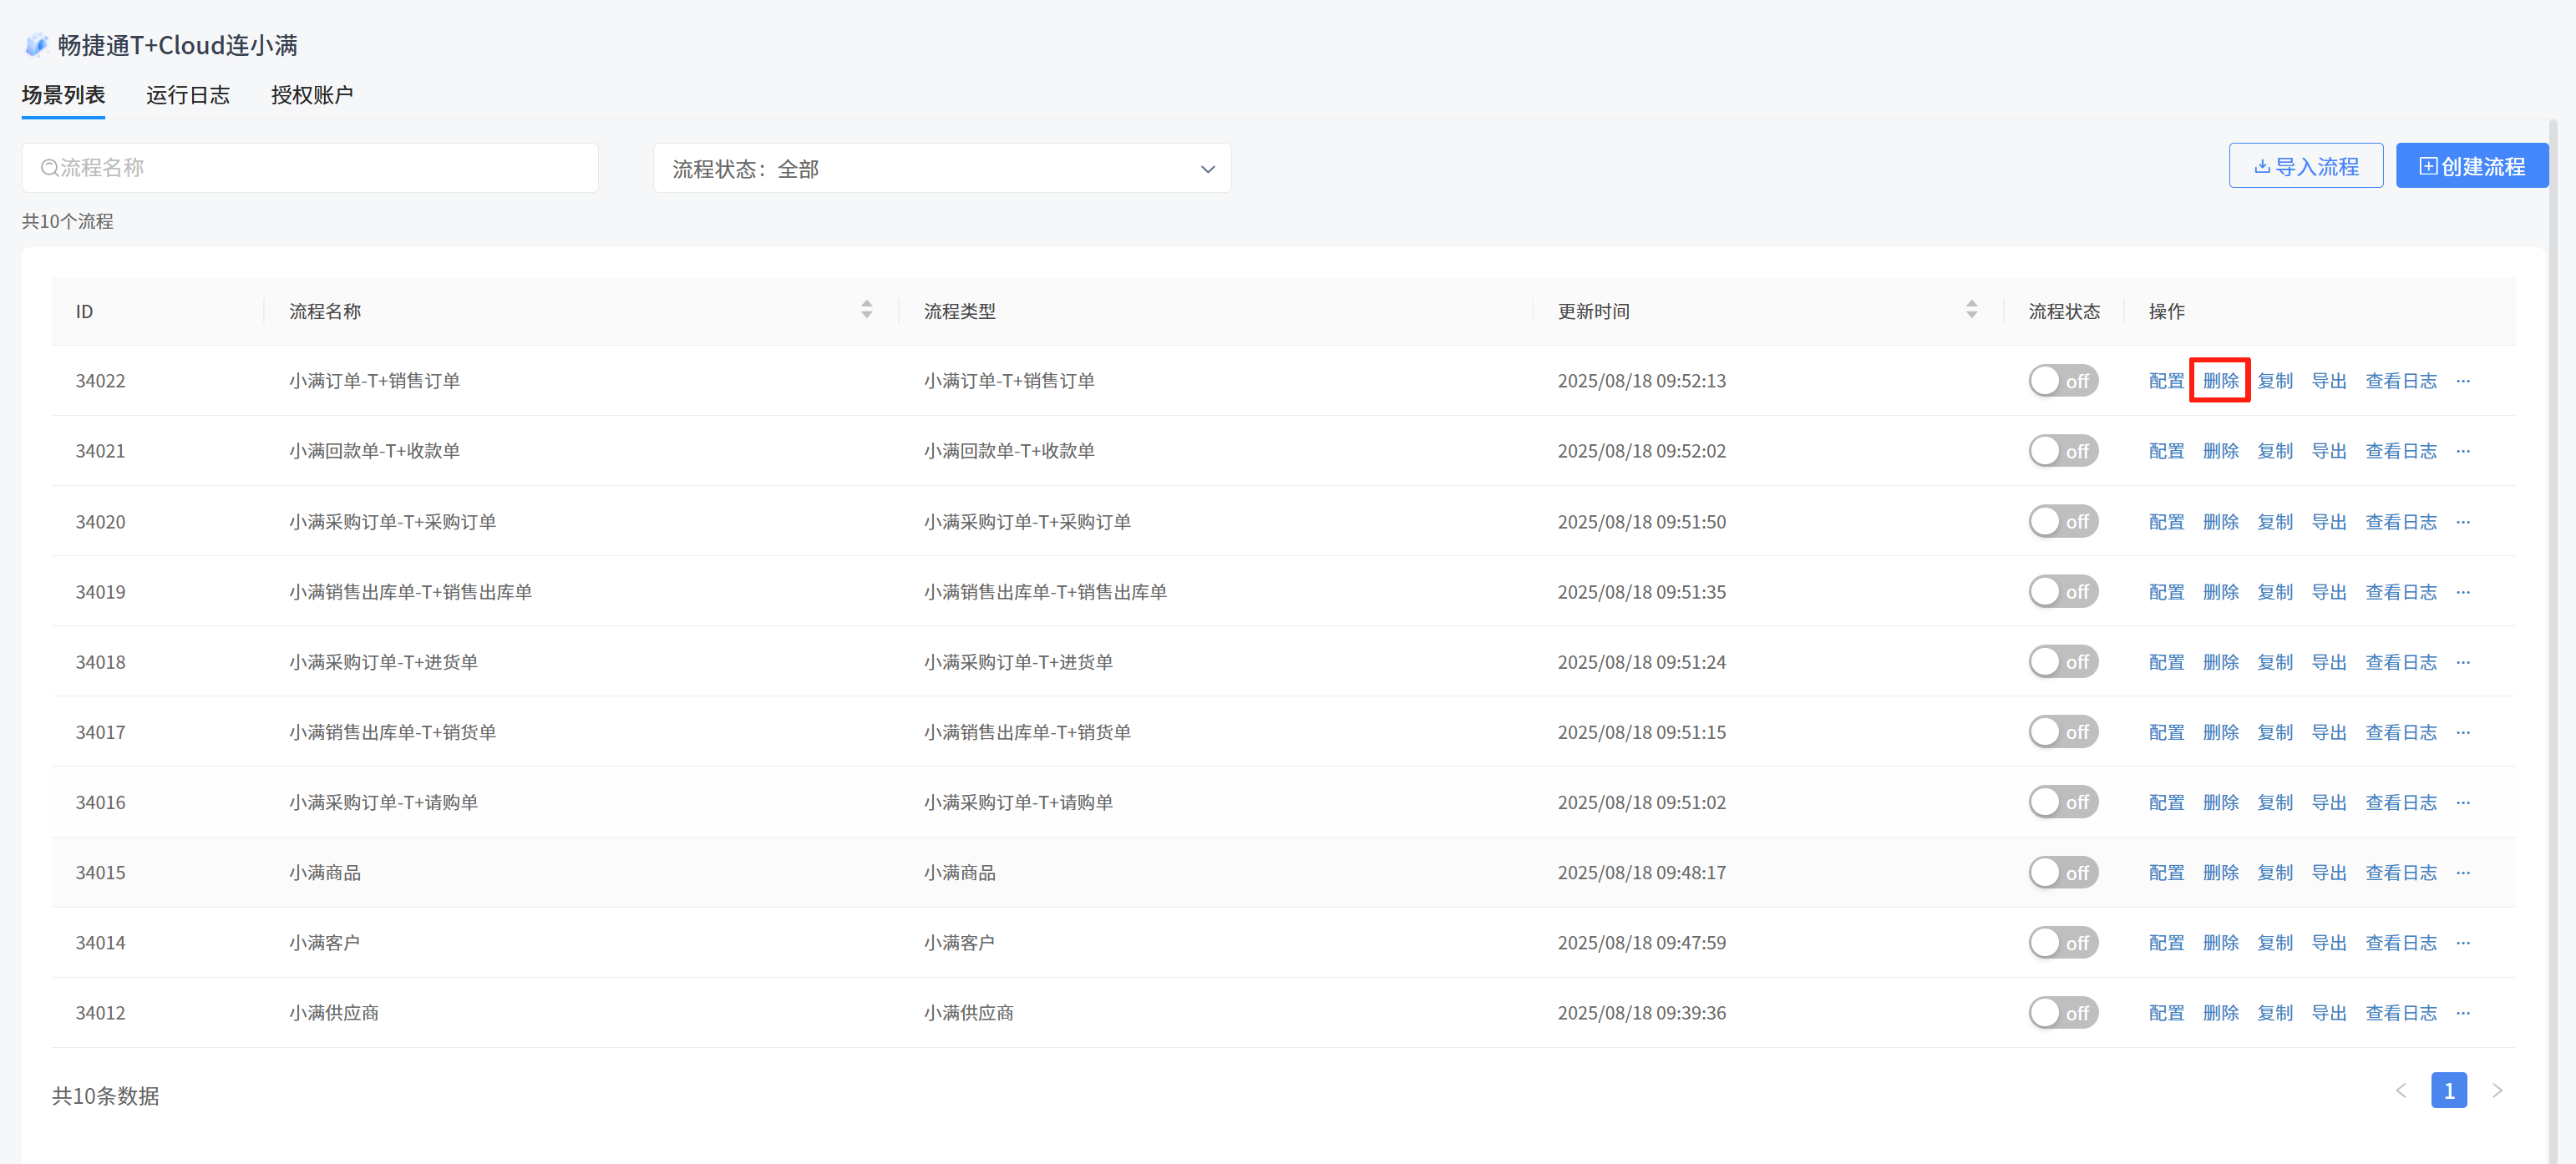Click the sort arrows on 更新时间 column
Viewport: 2576px width, 1164px height.
[1971, 310]
